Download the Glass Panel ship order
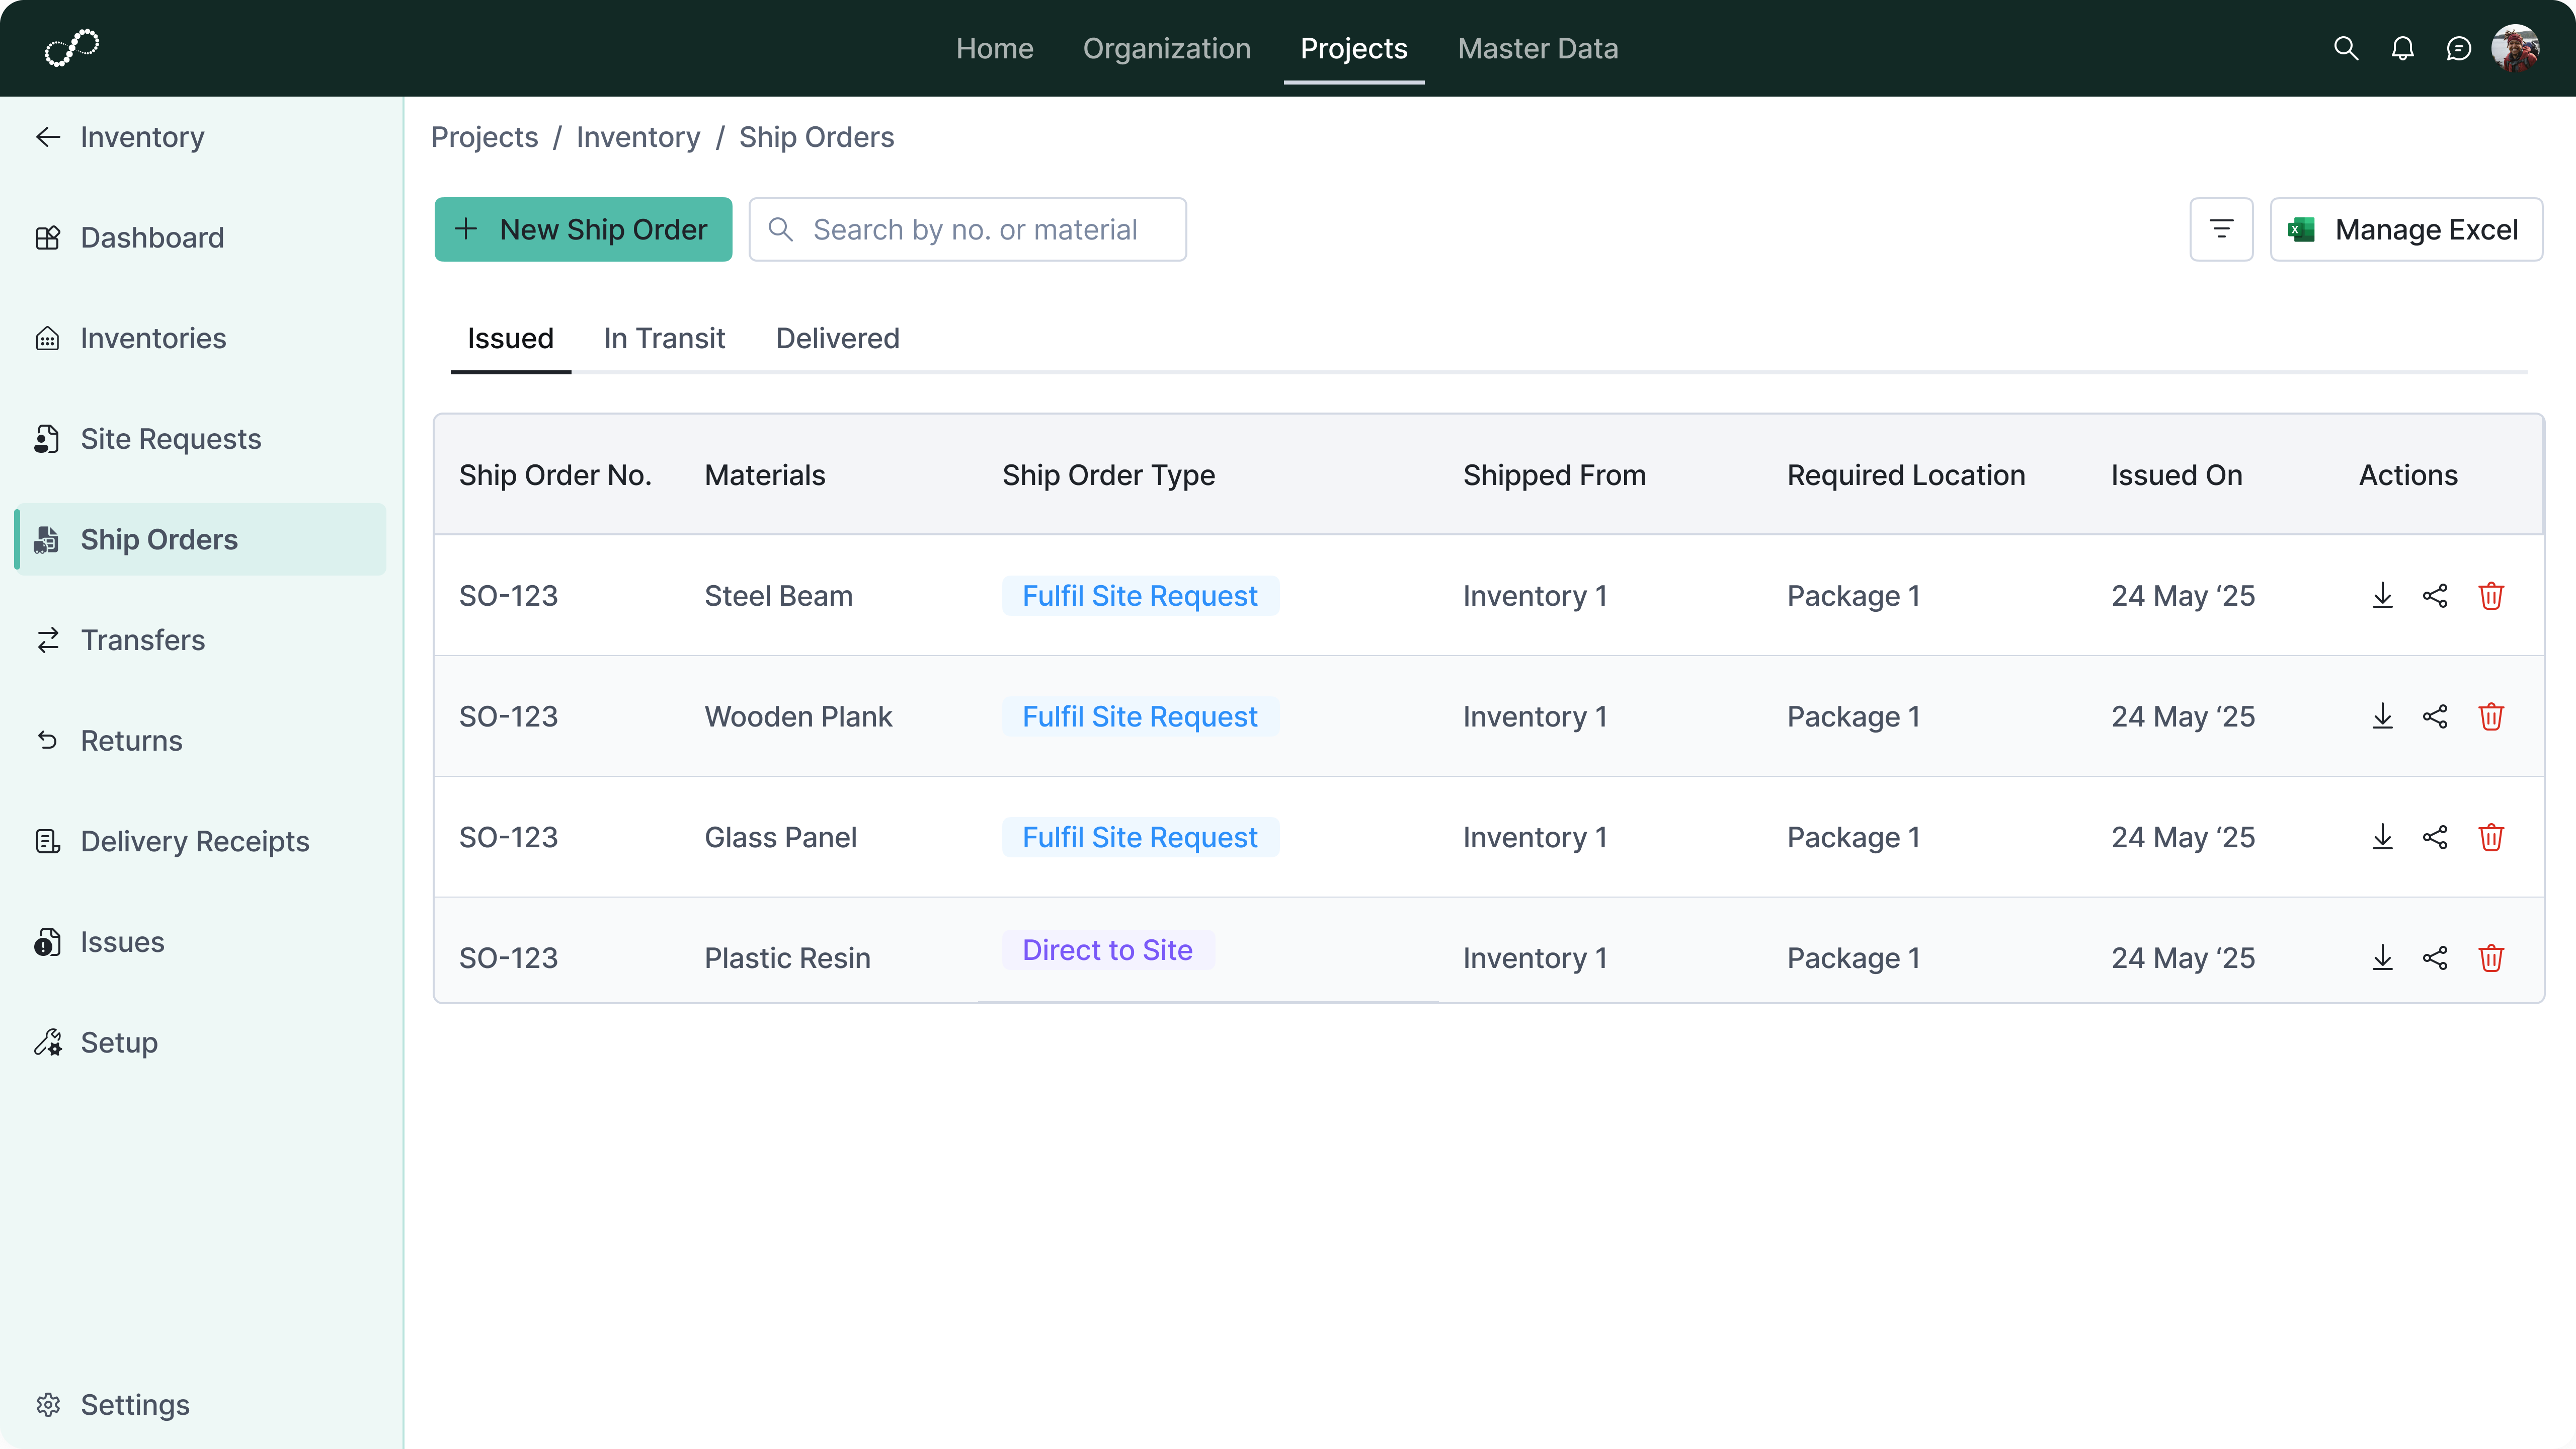2576x1449 pixels. click(2382, 837)
